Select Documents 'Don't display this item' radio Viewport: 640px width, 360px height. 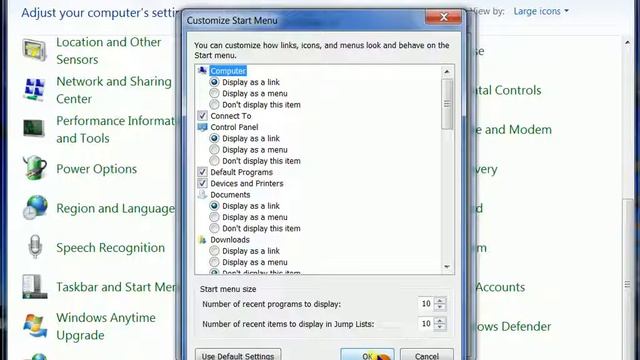214,228
